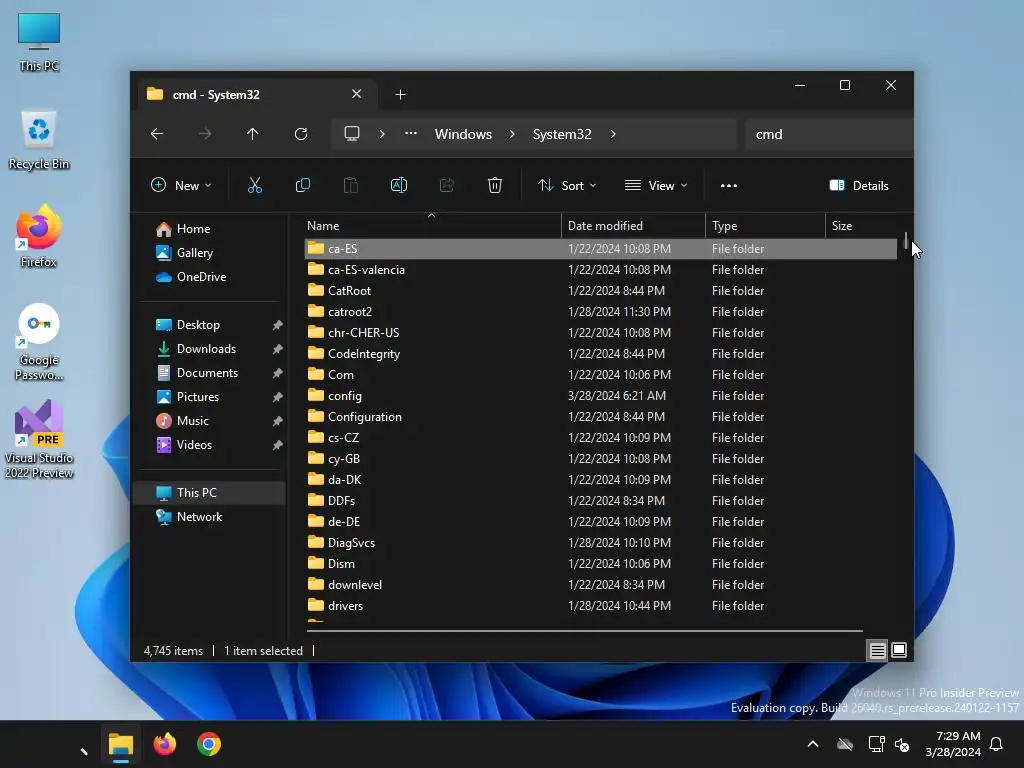Viewport: 1024px width, 768px height.
Task: Open the See more ellipsis menu
Action: coord(729,185)
